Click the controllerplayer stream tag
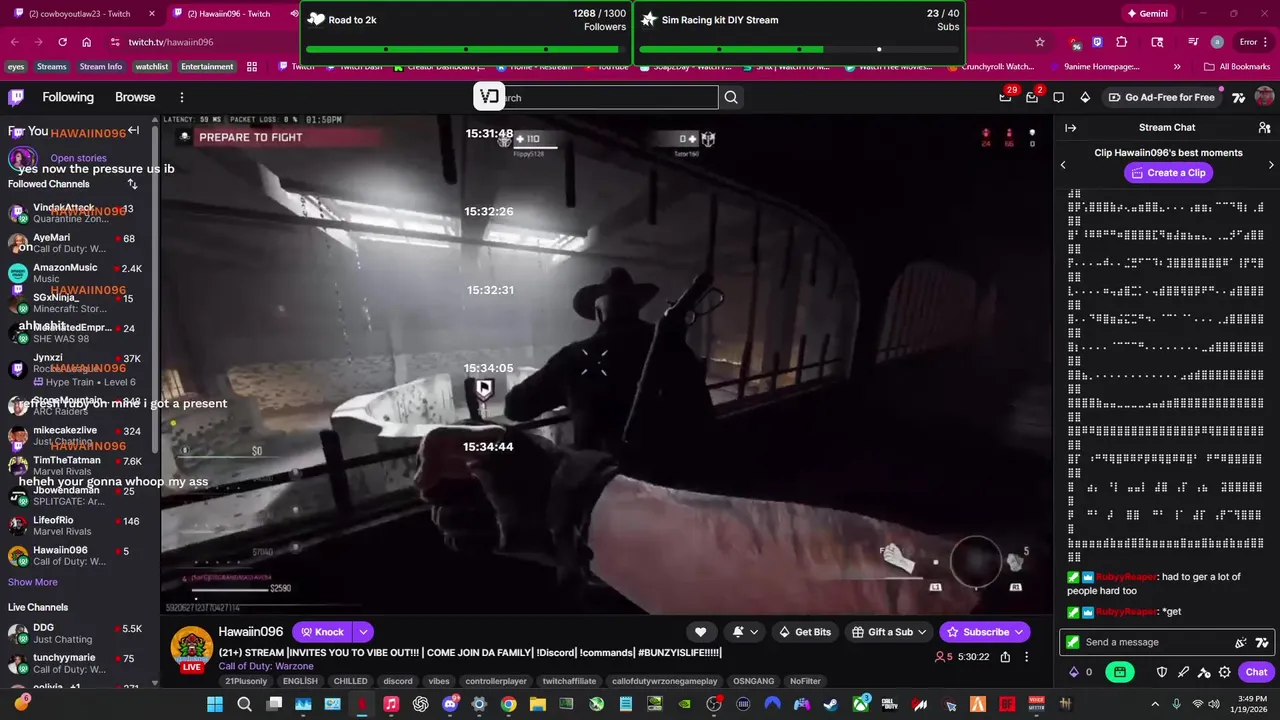The width and height of the screenshot is (1280, 720). [x=496, y=681]
